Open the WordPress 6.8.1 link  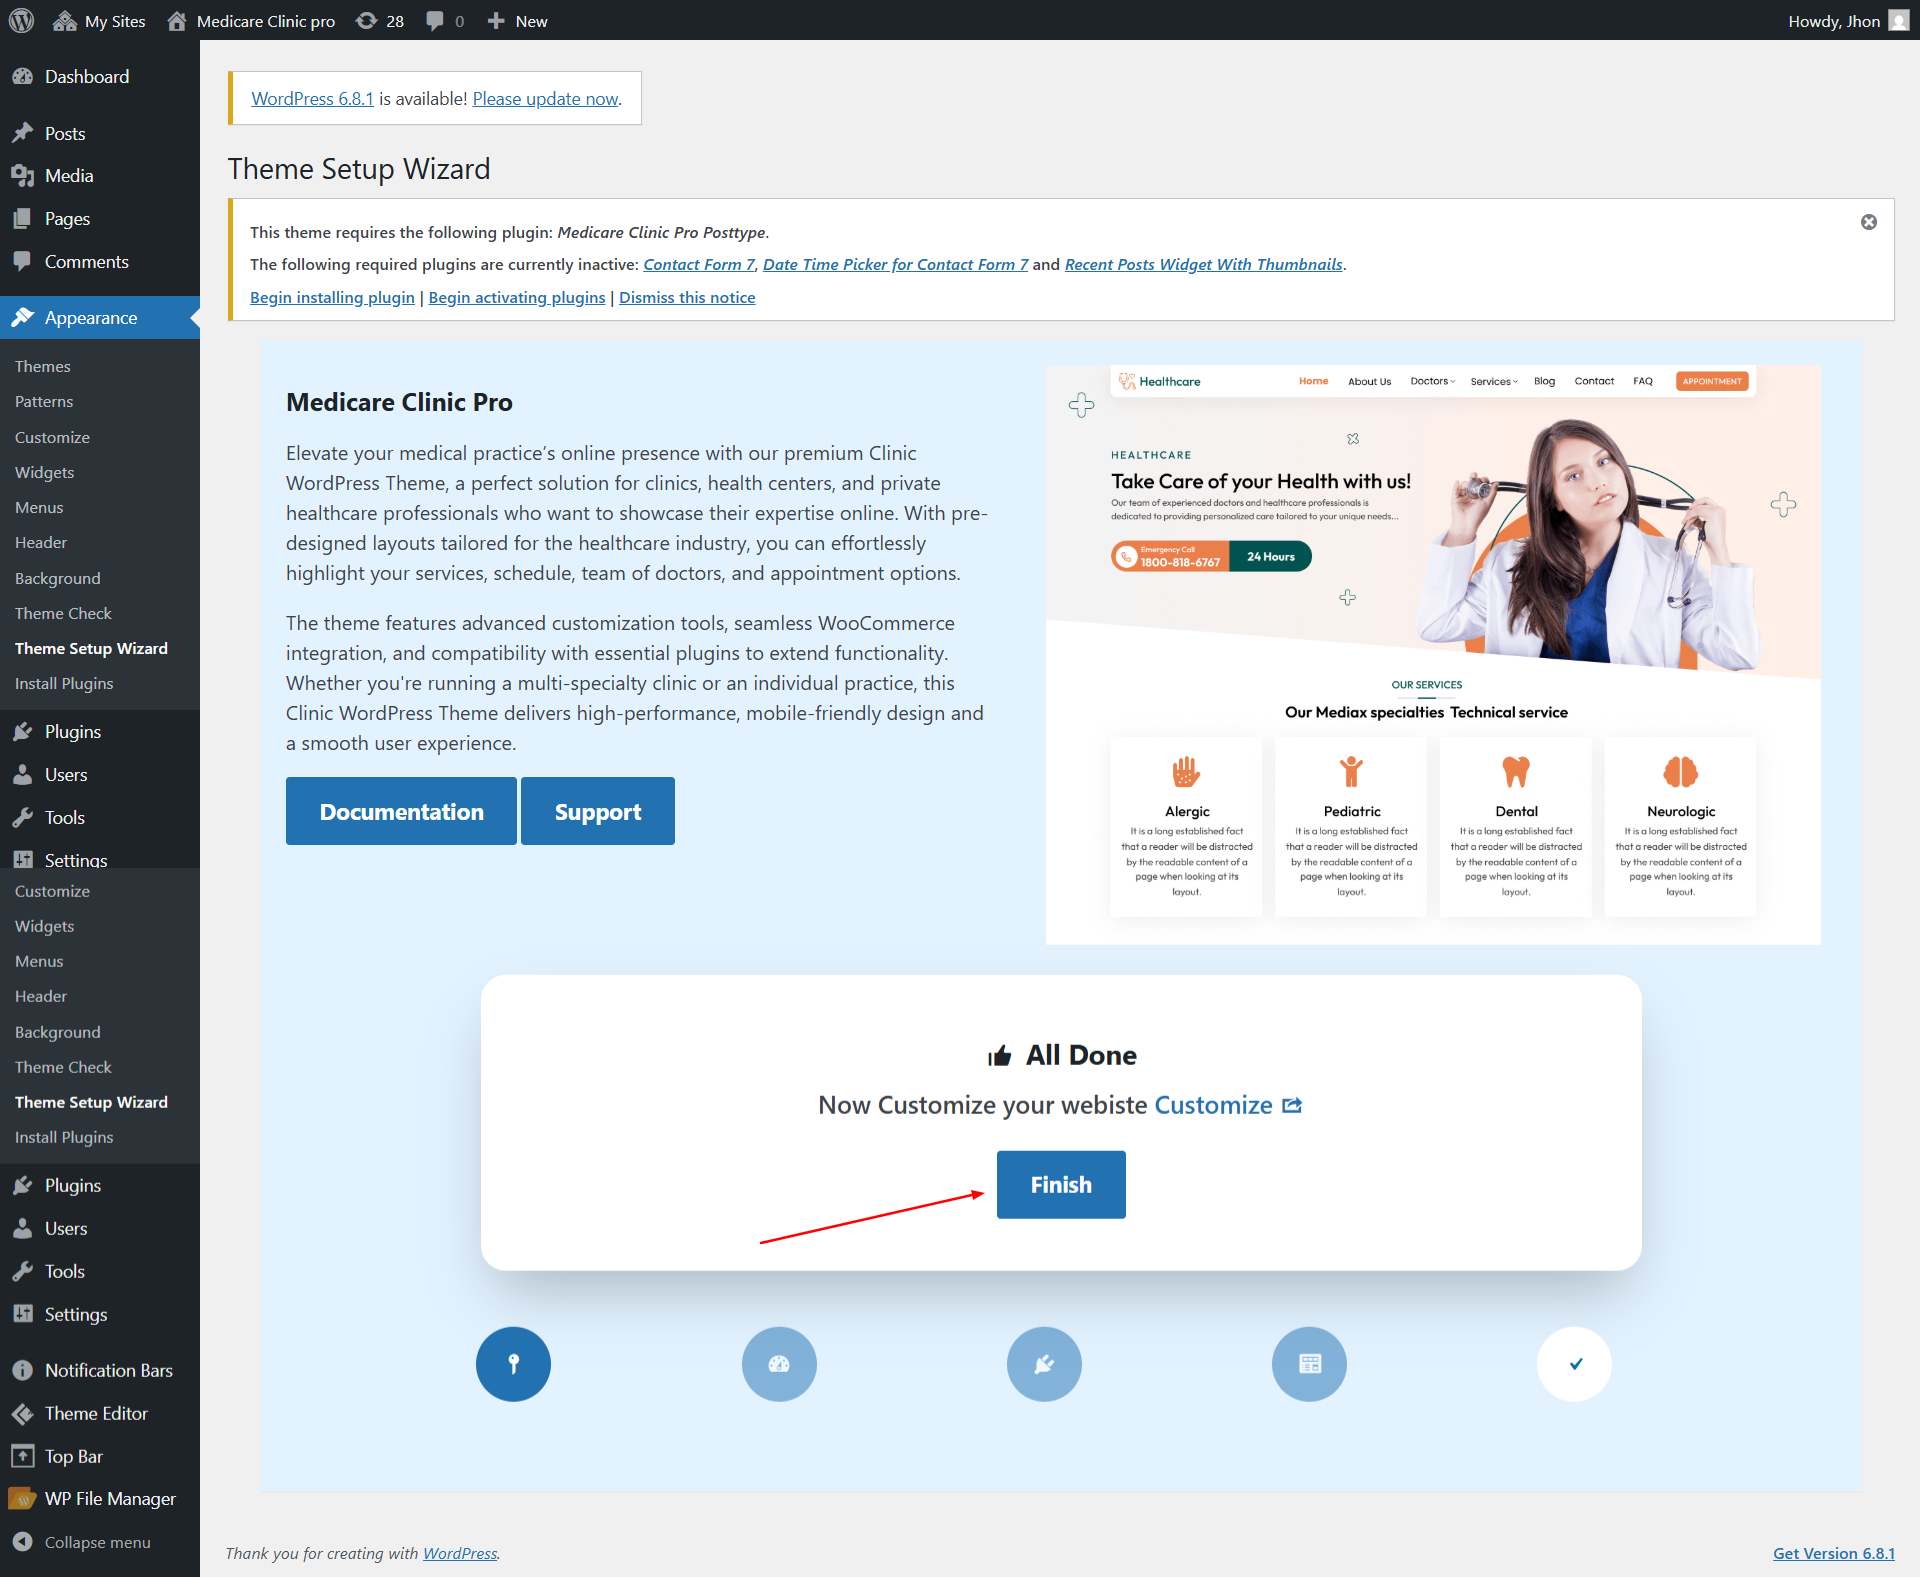coord(312,99)
